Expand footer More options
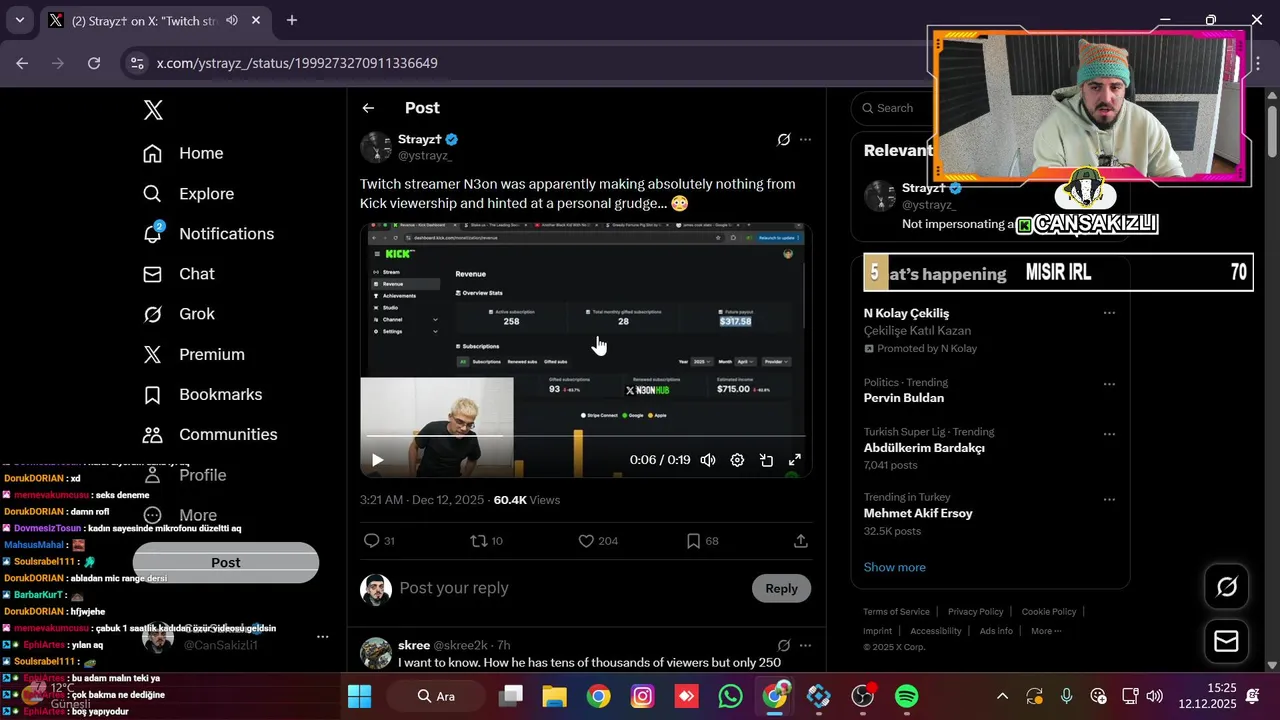The width and height of the screenshot is (1280, 720). pos(1046,631)
